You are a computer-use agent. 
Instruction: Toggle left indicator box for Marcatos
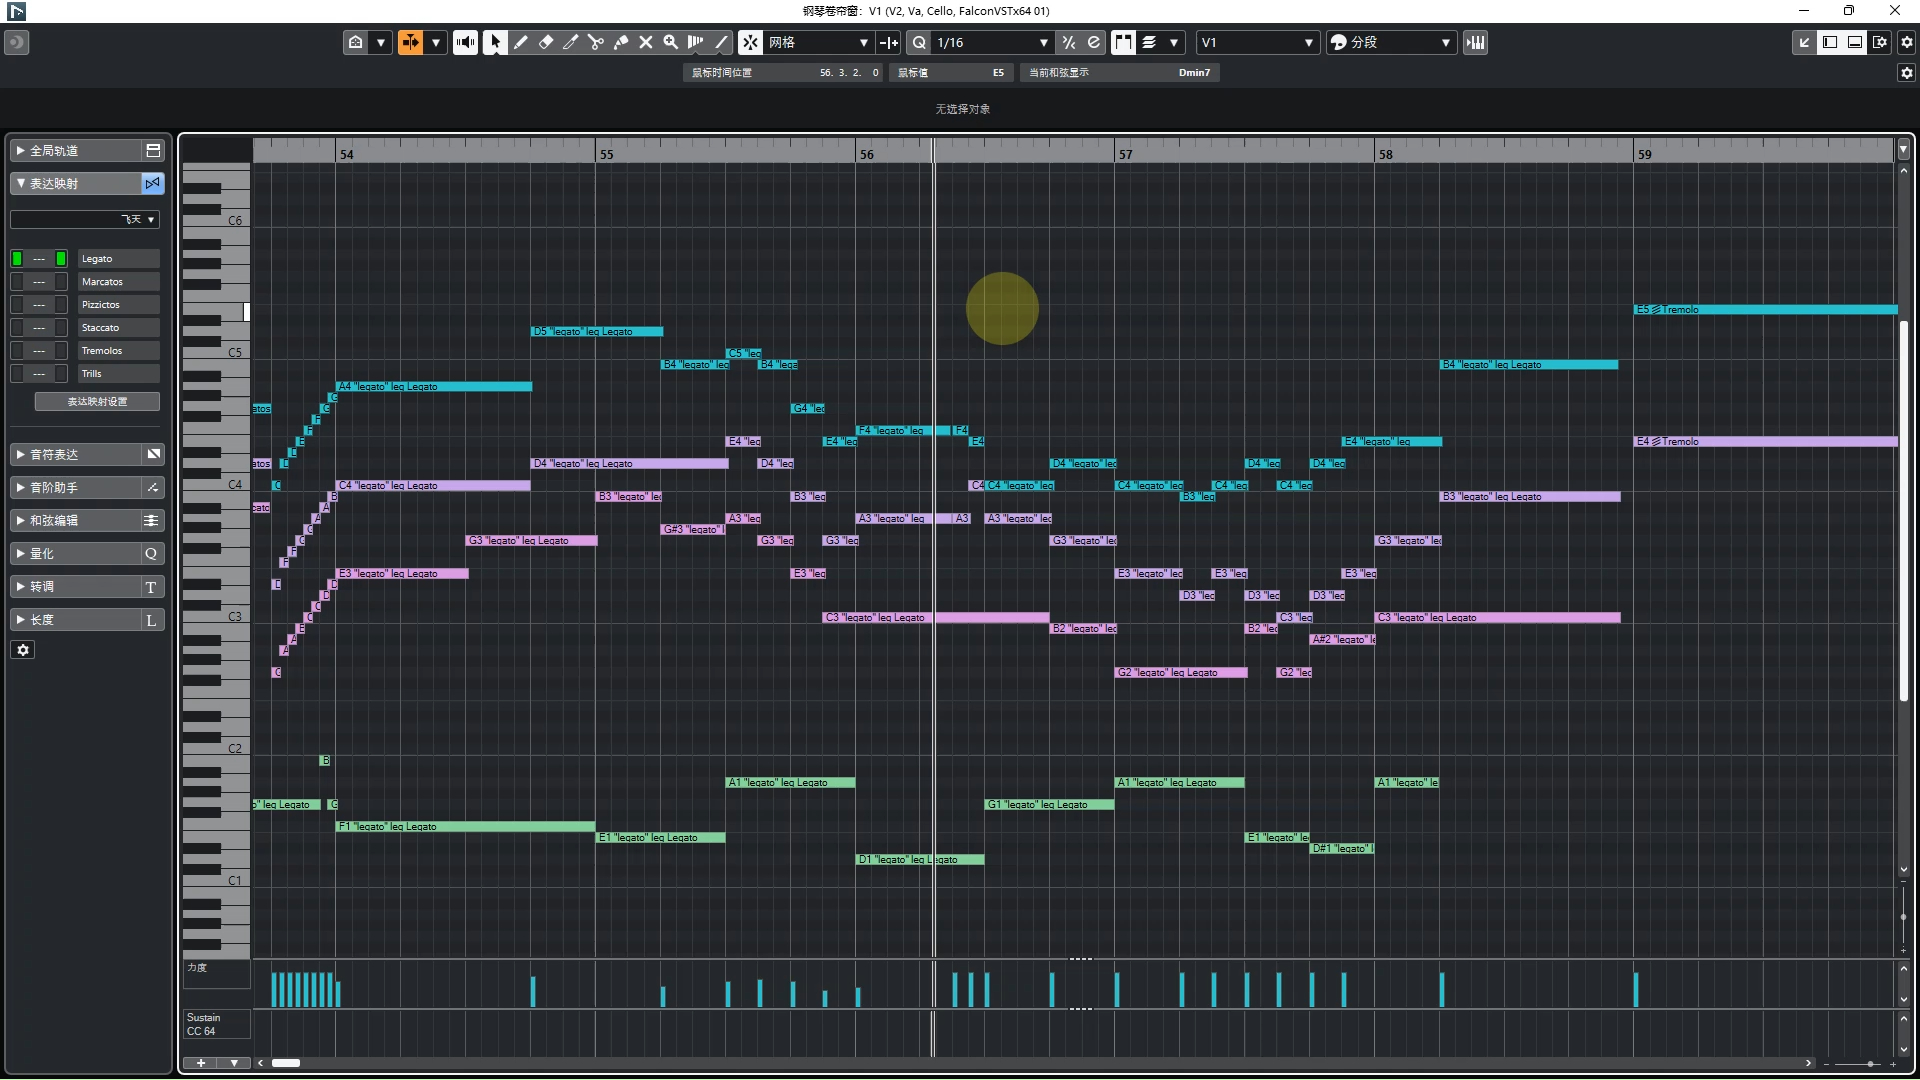tap(17, 281)
